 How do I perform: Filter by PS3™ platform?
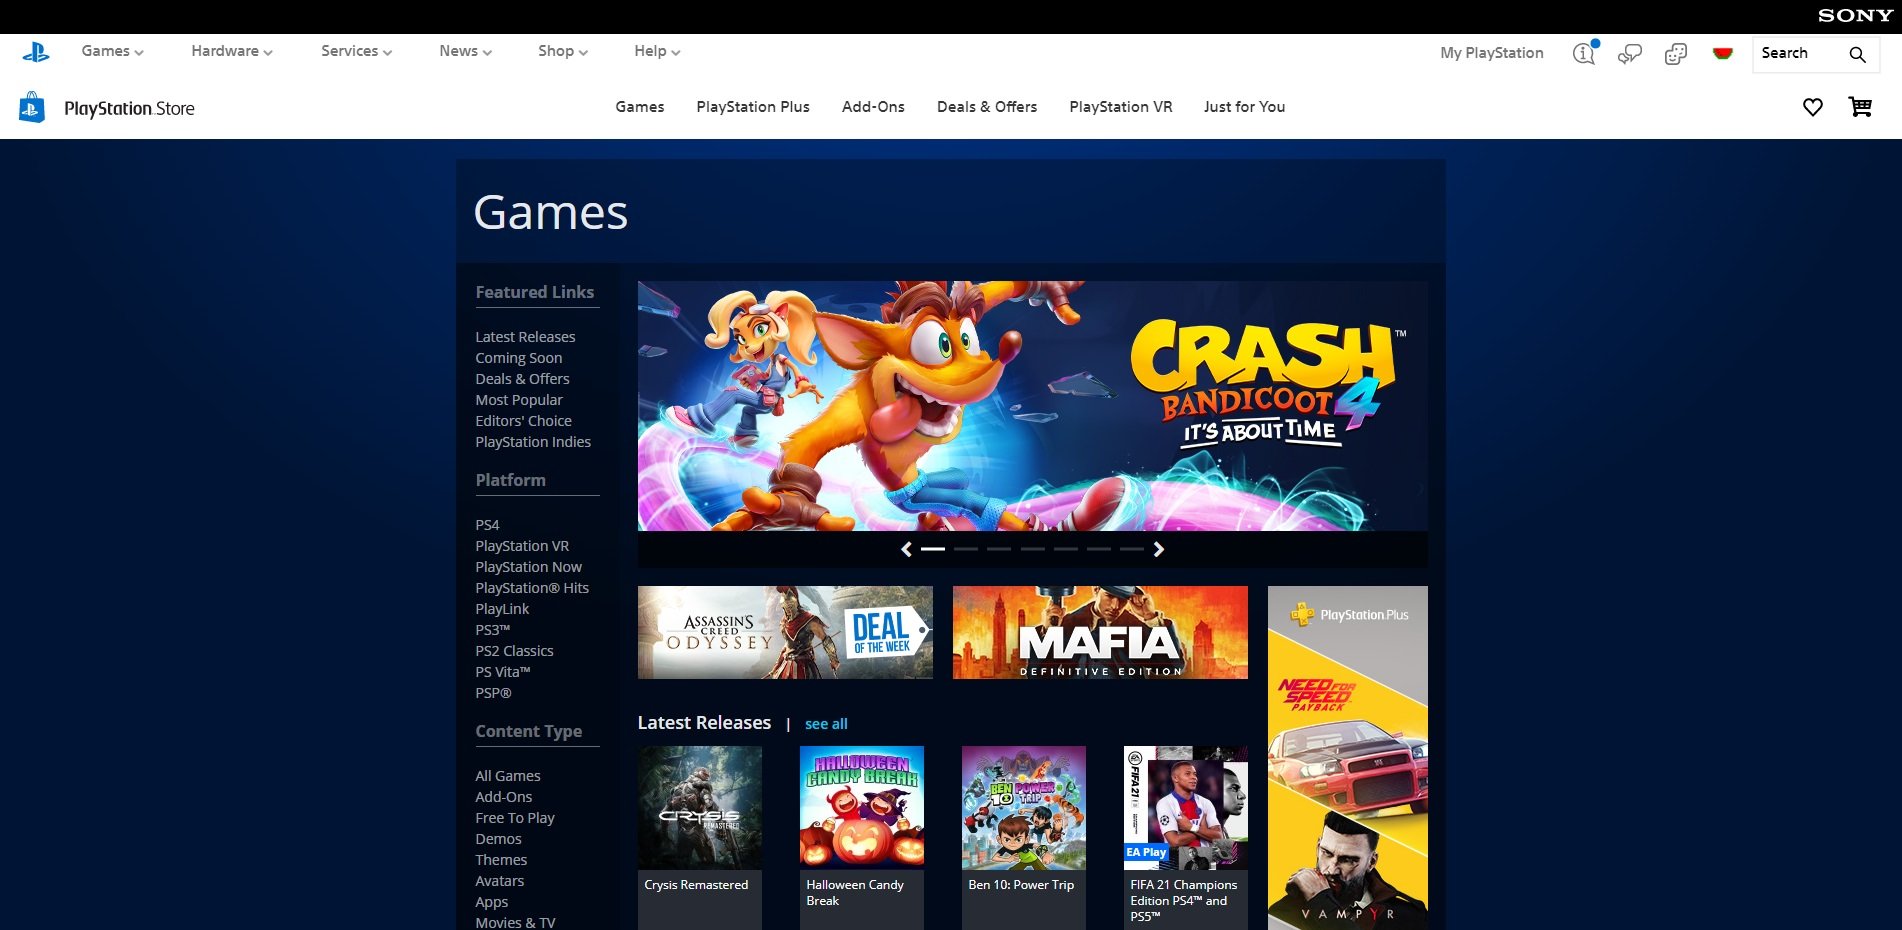pyautogui.click(x=492, y=630)
